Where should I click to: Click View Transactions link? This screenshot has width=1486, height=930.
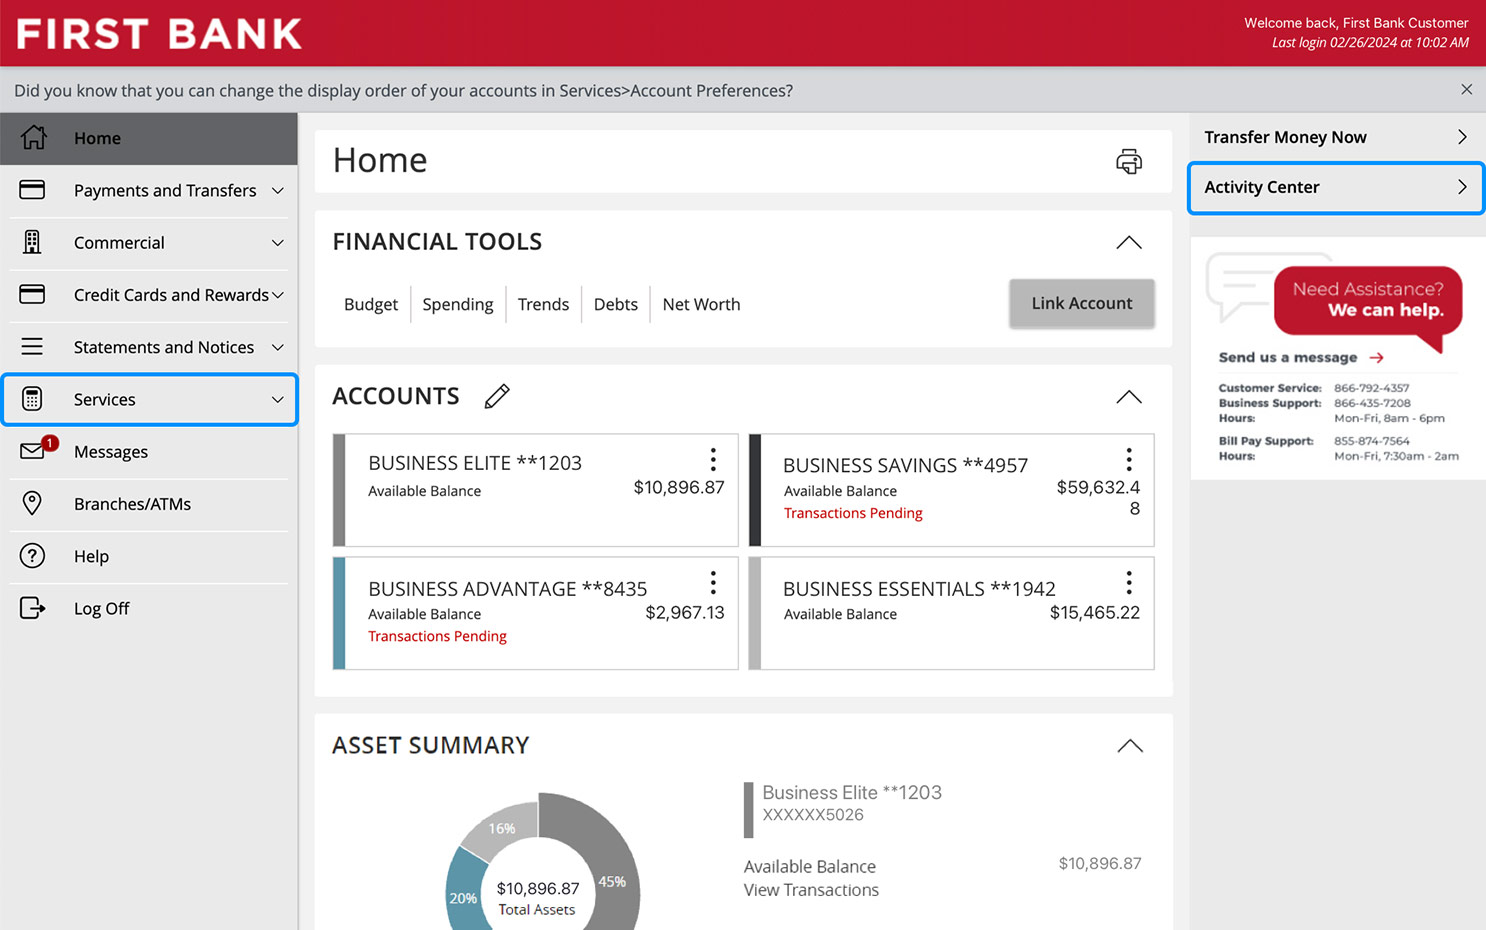pos(811,890)
